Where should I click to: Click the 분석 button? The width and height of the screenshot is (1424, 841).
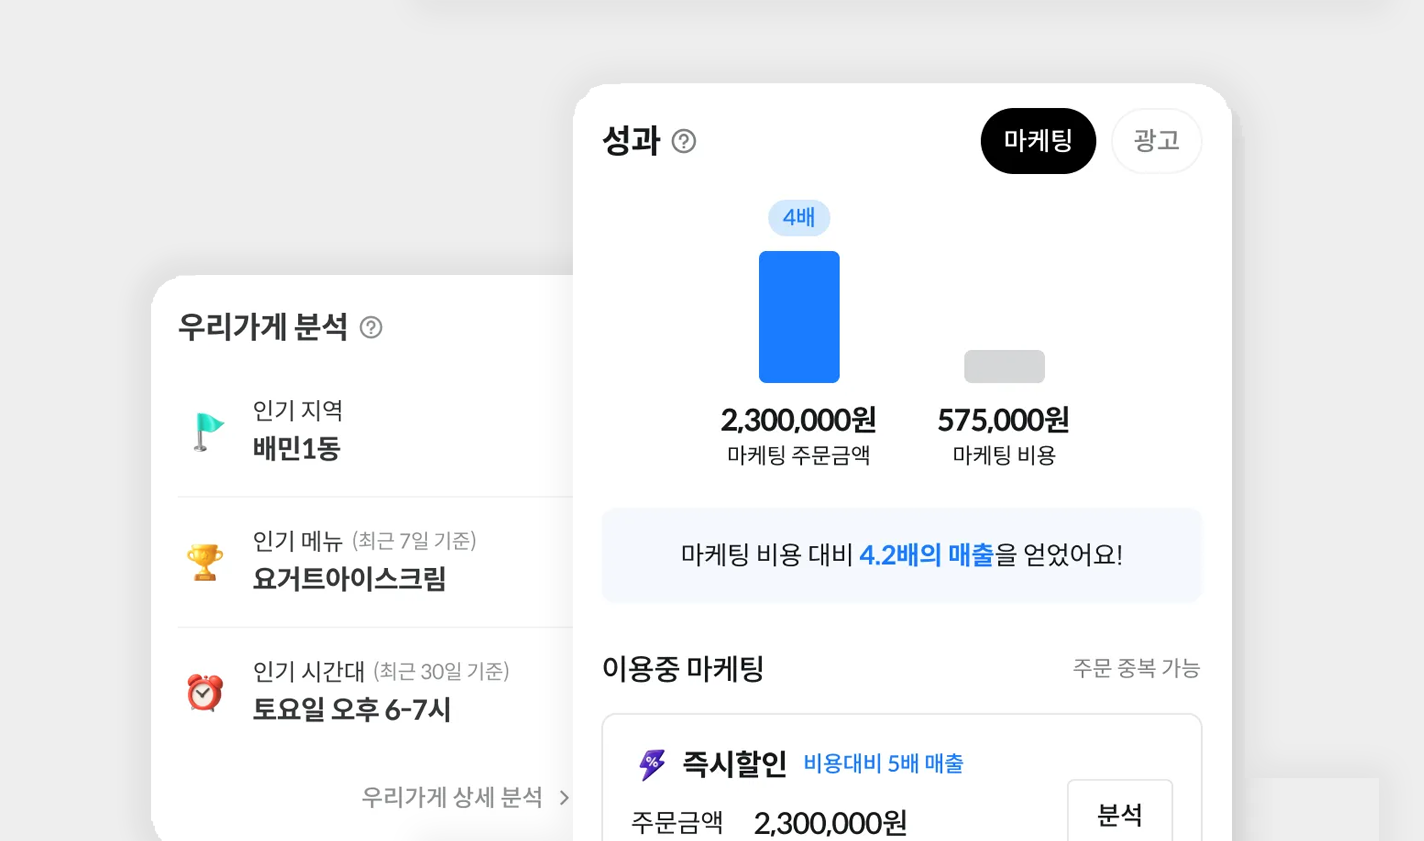coord(1120,814)
